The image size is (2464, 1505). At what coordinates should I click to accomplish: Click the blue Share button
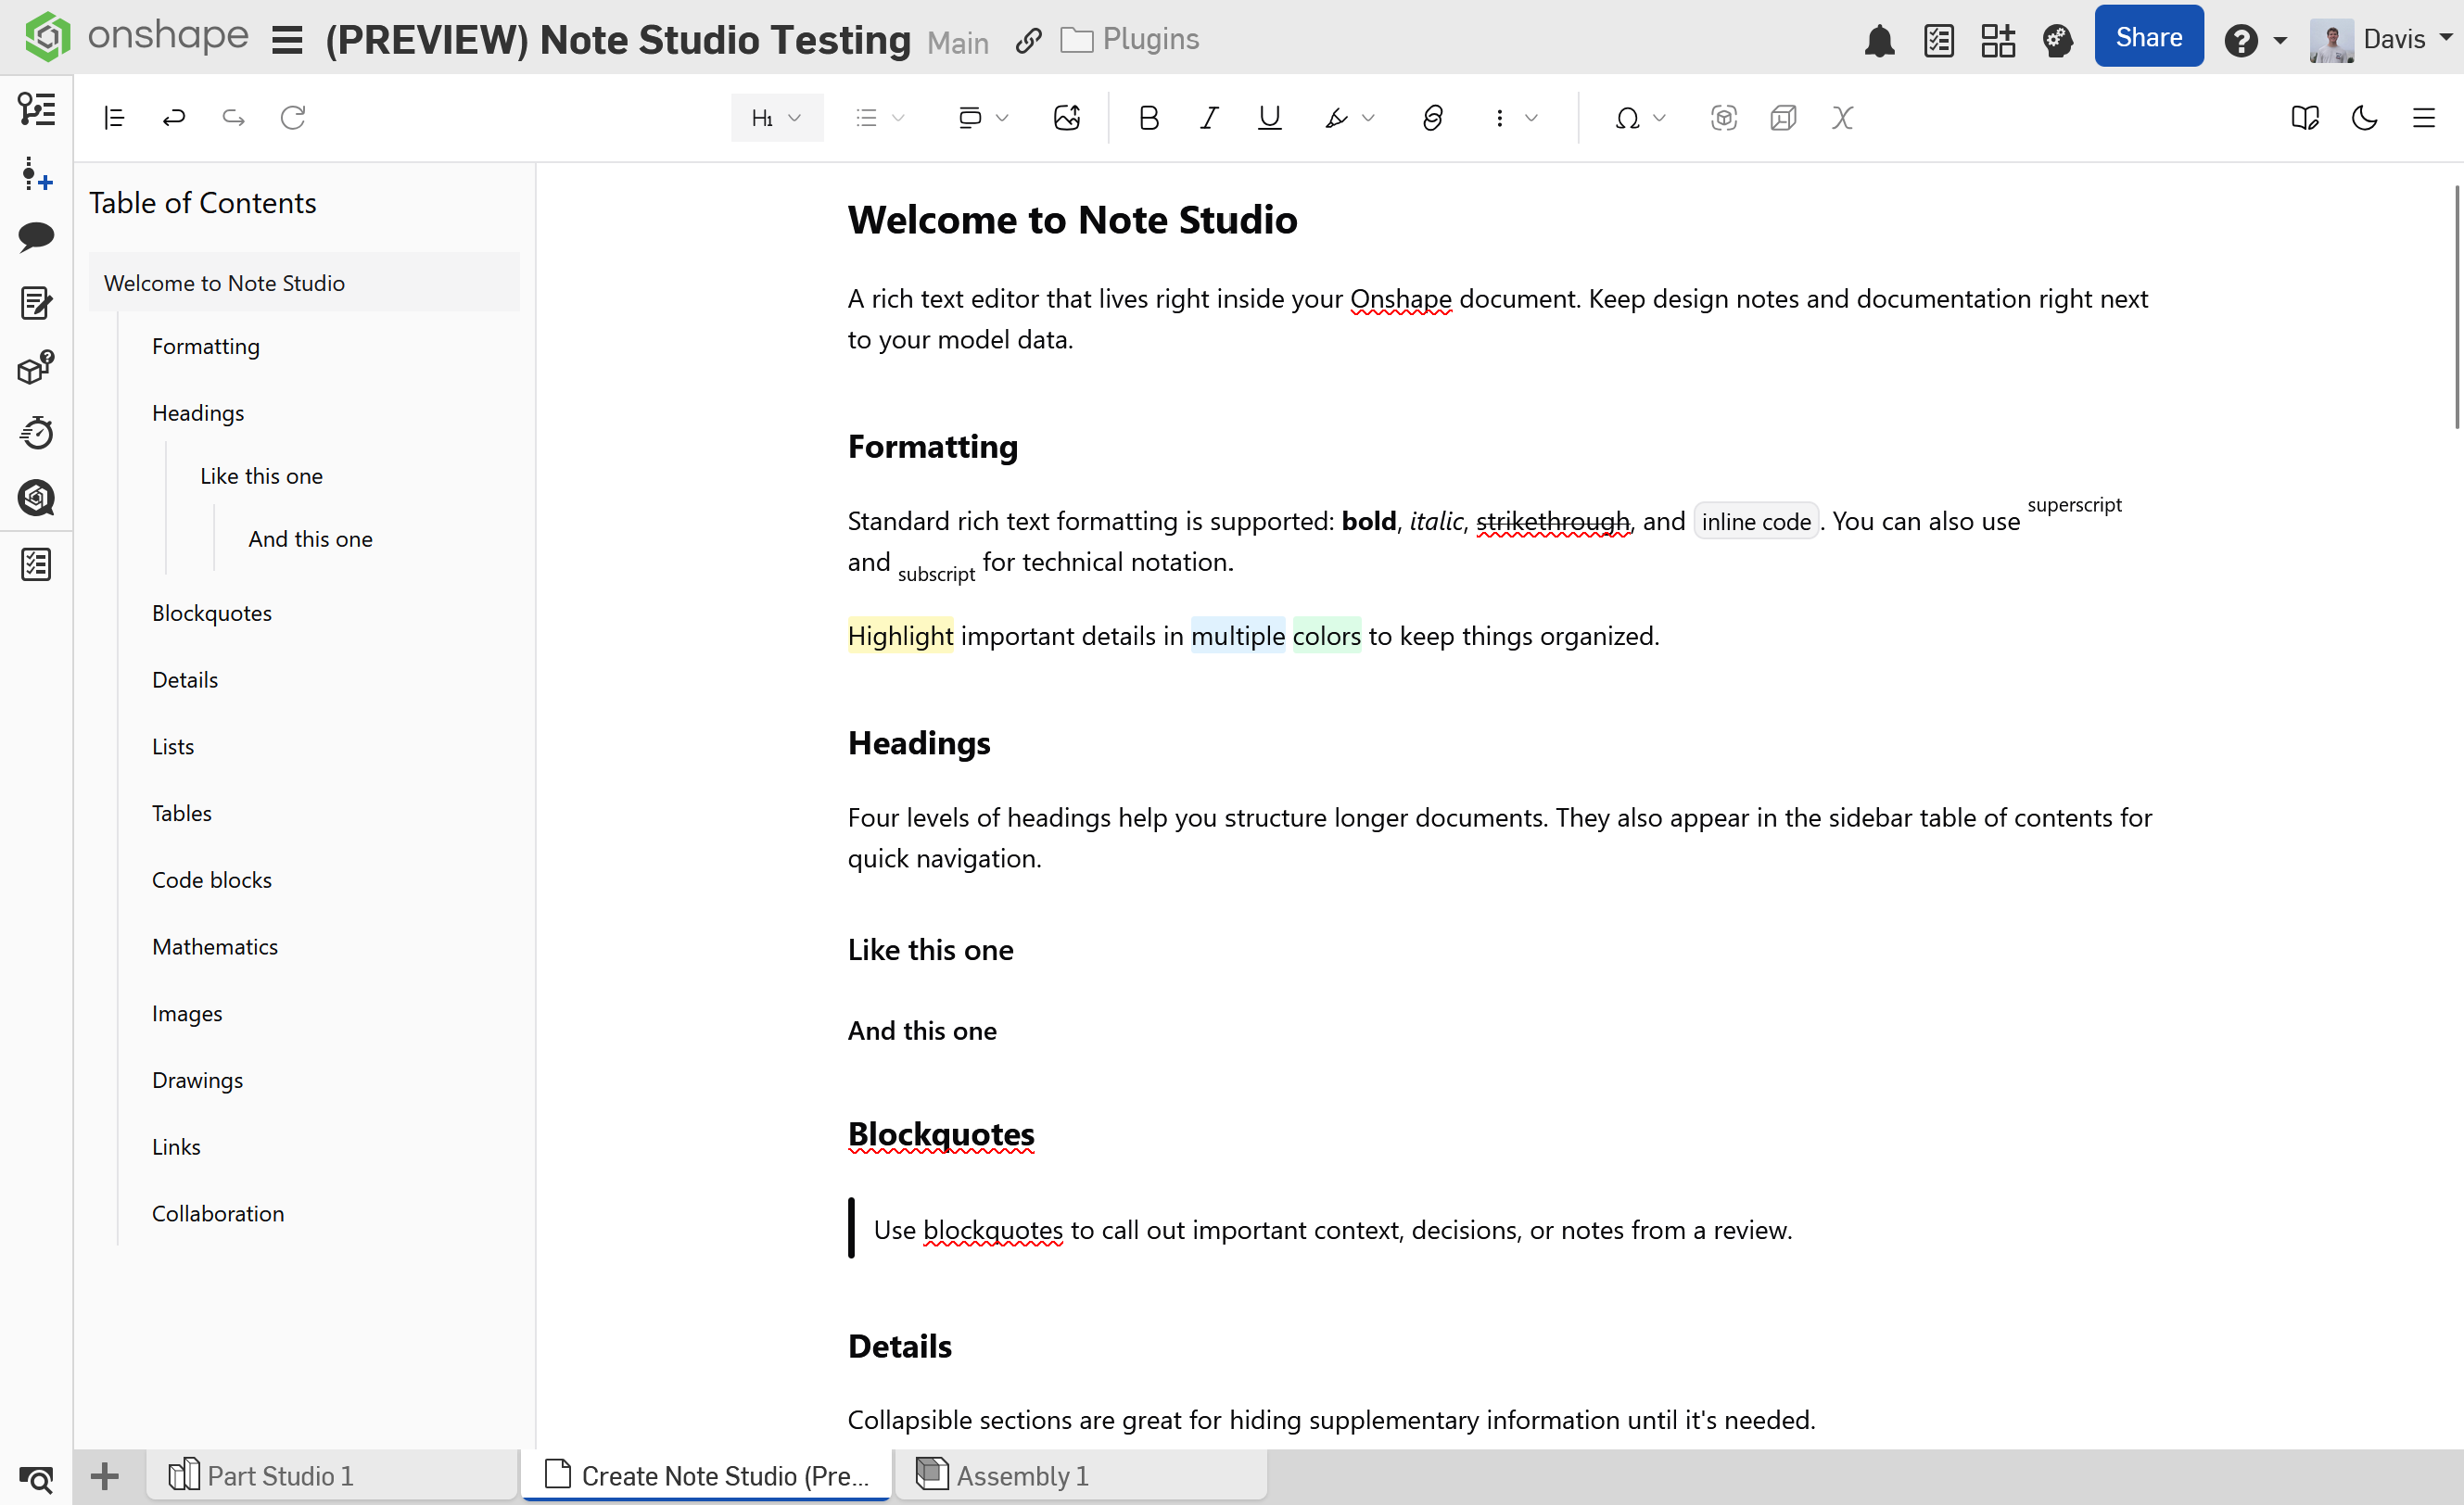pyautogui.click(x=2148, y=38)
